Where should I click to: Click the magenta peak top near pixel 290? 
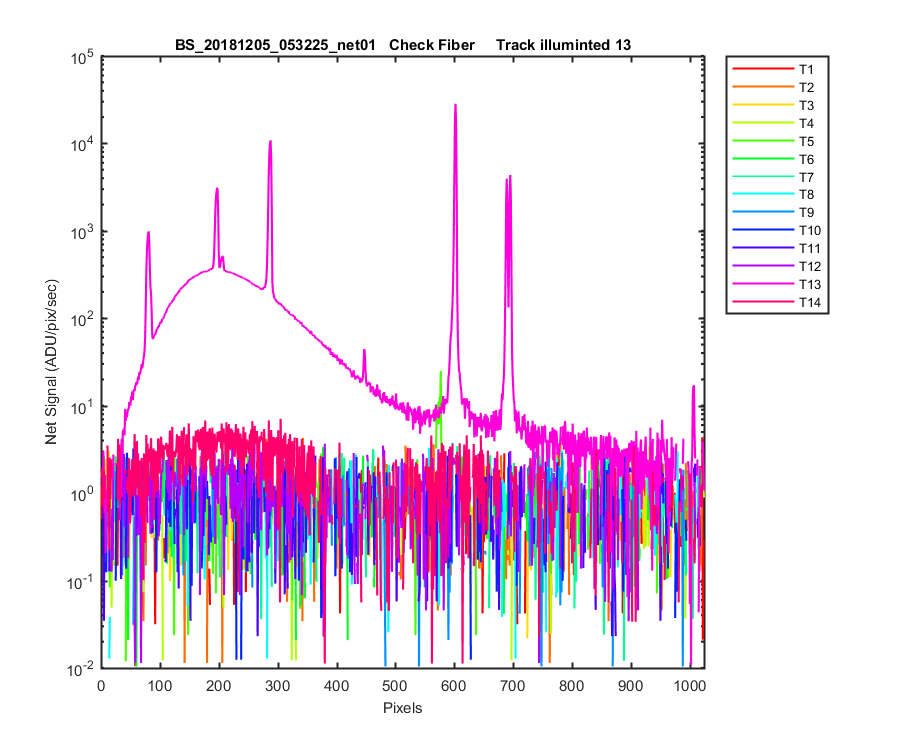click(x=270, y=142)
